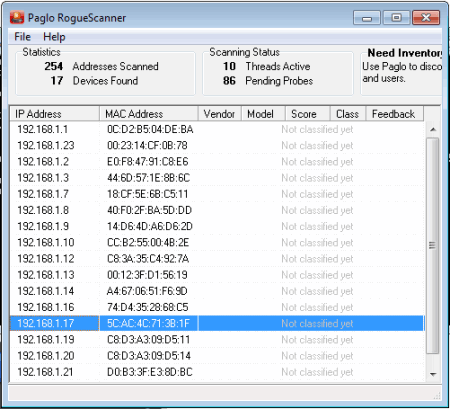Image resolution: width=450 pixels, height=409 pixels.
Task: Minimize the RogueScanner window
Action: [367, 18]
